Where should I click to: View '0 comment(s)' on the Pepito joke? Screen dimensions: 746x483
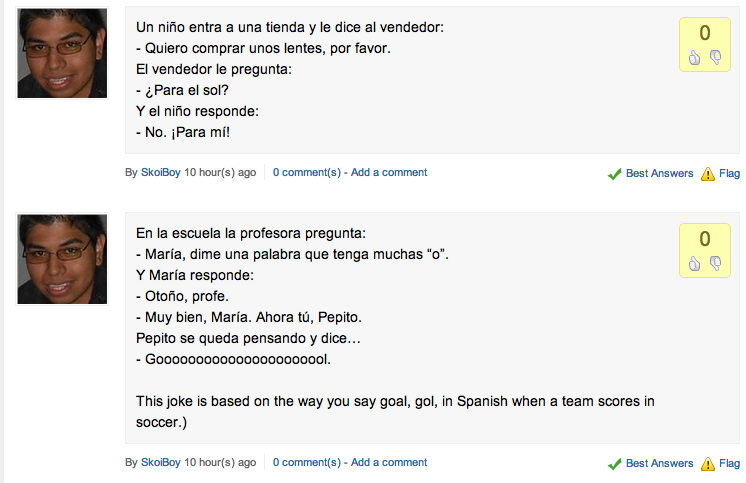(x=306, y=463)
